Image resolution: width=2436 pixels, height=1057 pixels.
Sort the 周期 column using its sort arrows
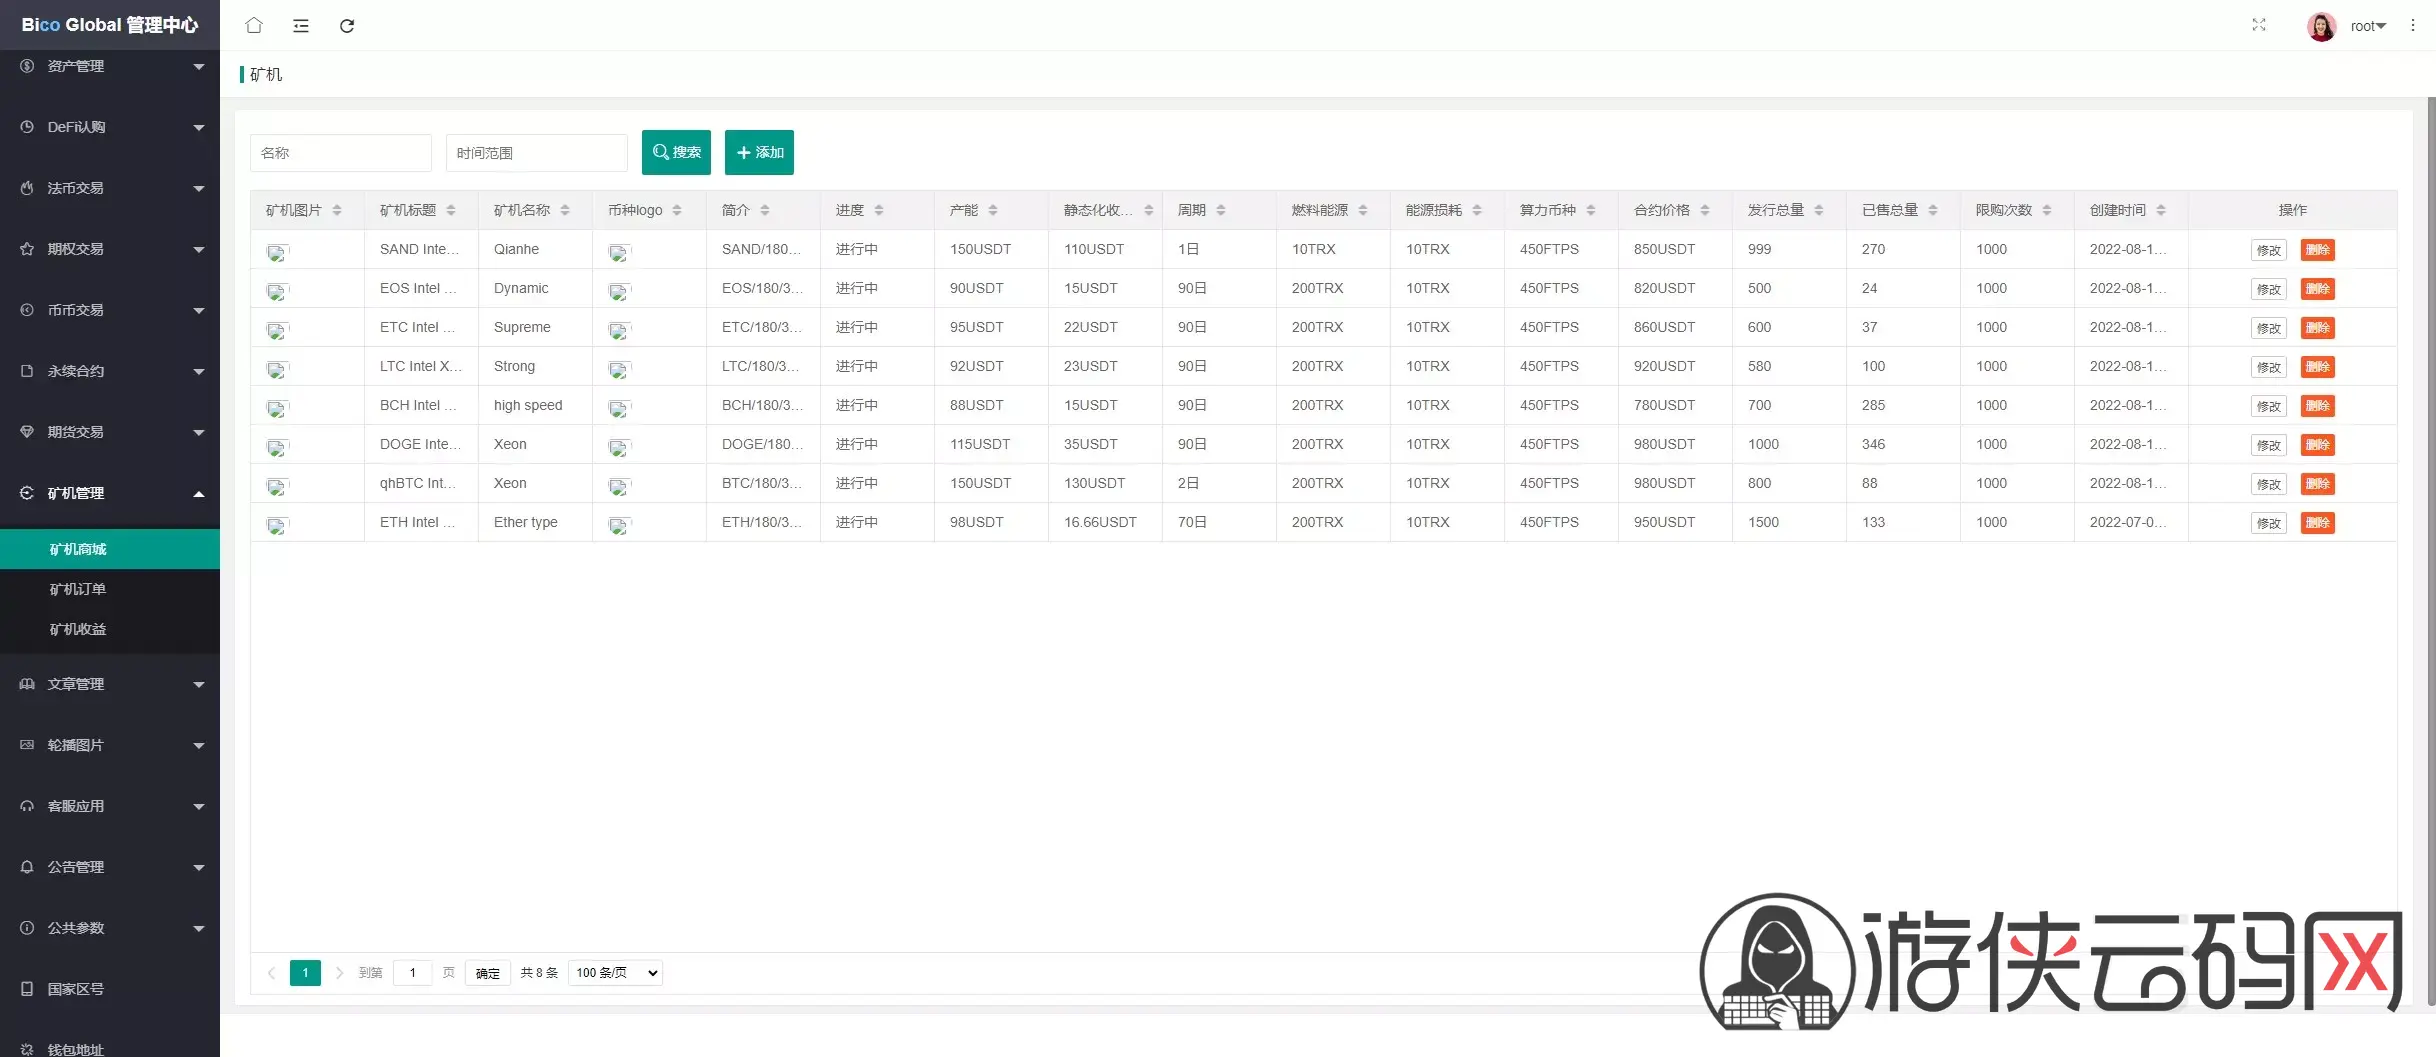tap(1221, 210)
